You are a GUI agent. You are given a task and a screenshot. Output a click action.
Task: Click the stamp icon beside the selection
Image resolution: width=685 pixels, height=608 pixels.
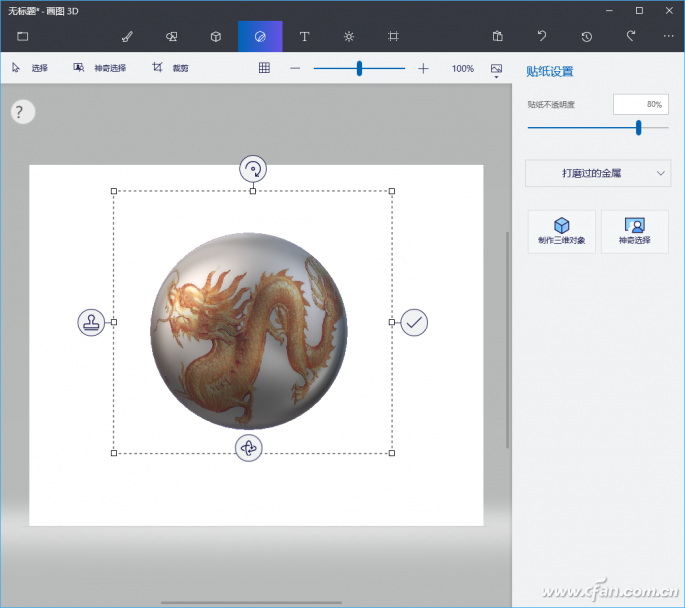coord(91,322)
